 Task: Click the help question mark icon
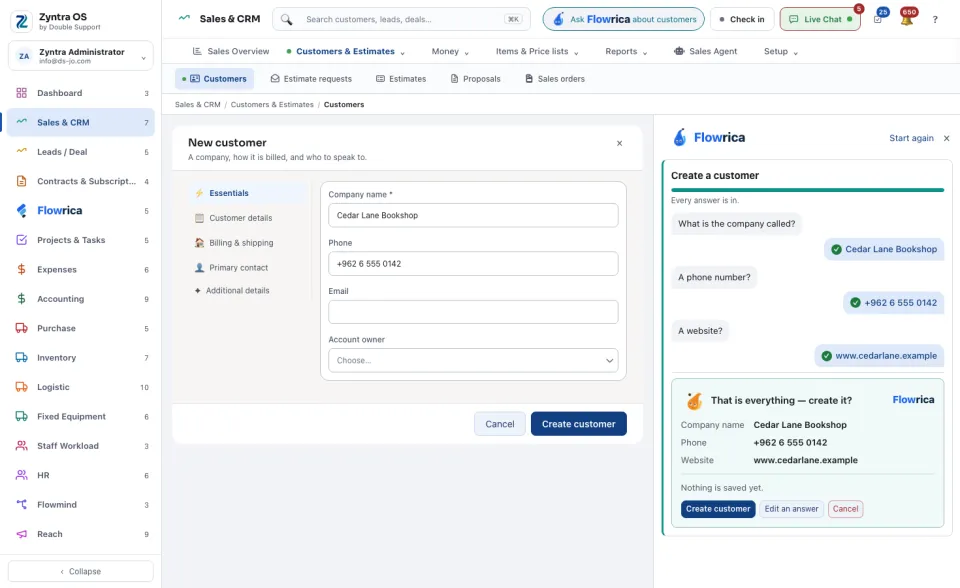[x=935, y=20]
